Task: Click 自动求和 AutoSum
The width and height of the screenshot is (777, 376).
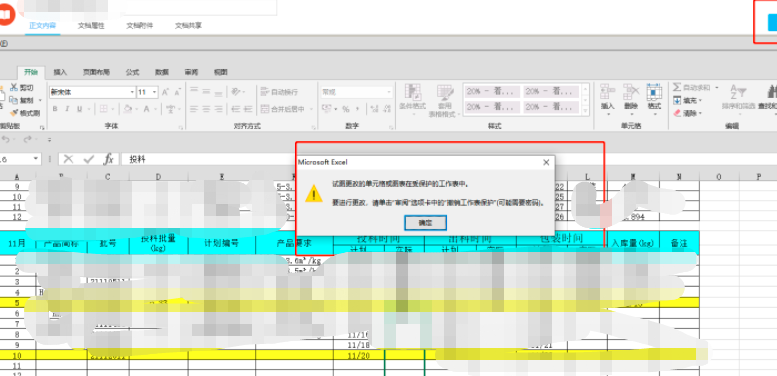Action: pyautogui.click(x=692, y=88)
